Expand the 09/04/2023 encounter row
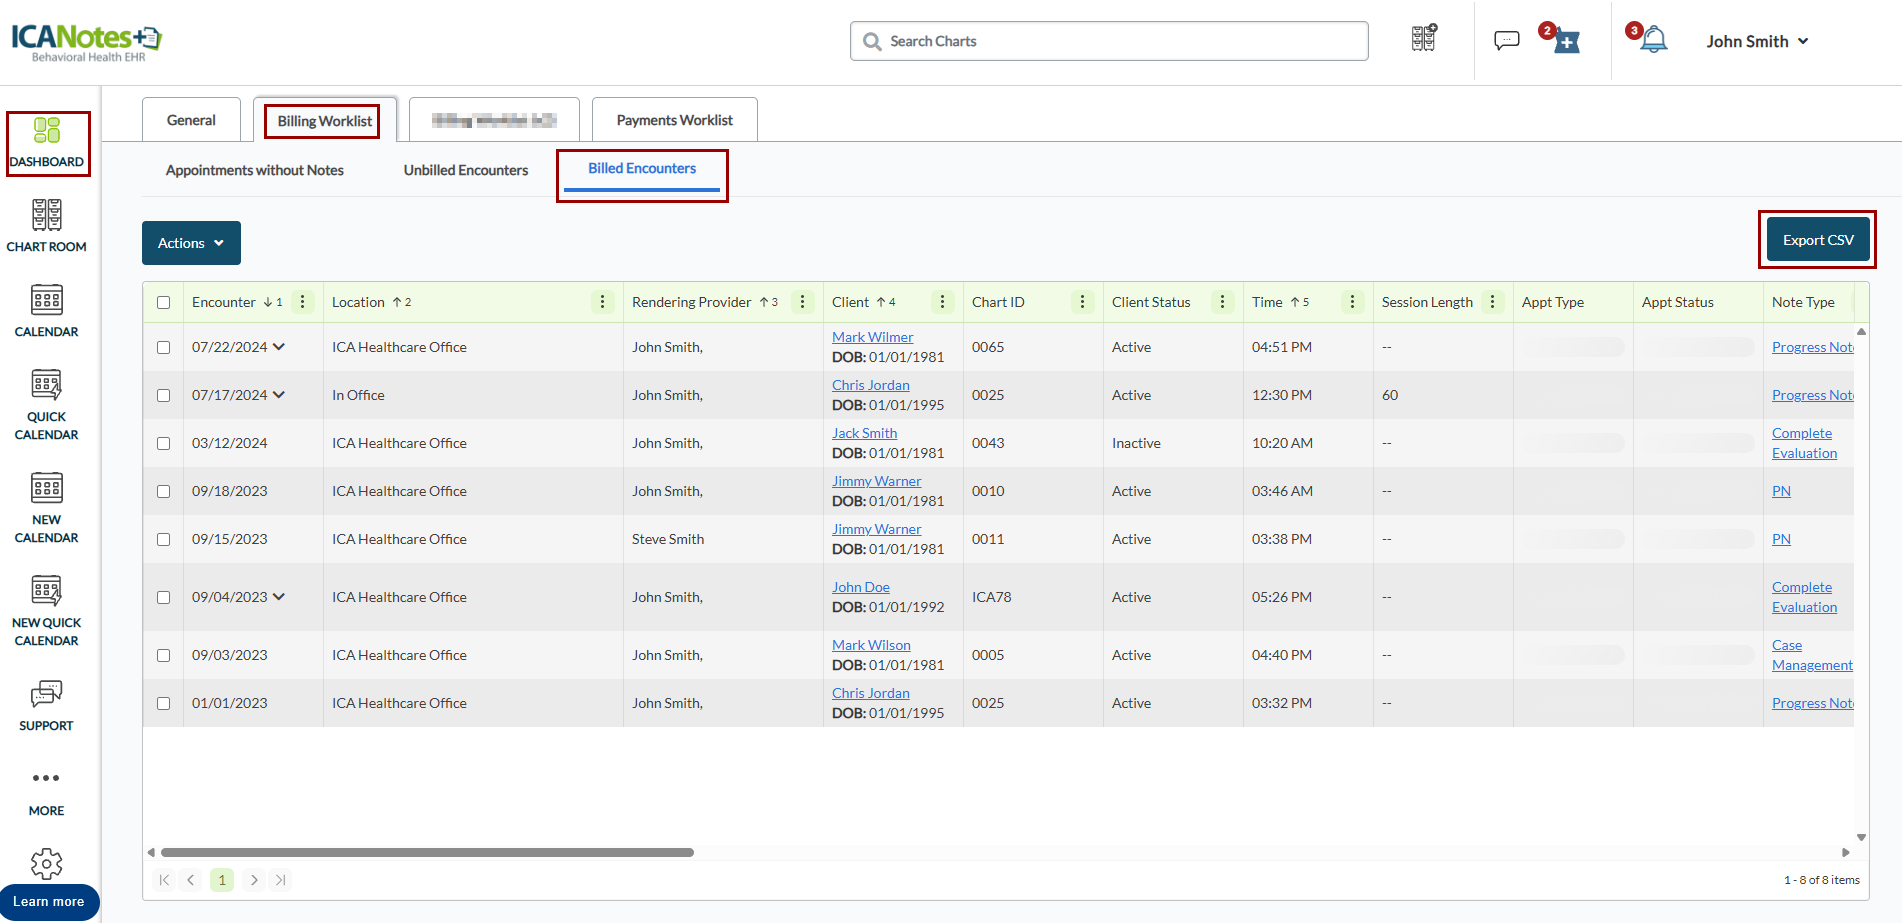Screen dimensions: 1902x923 tap(279, 597)
